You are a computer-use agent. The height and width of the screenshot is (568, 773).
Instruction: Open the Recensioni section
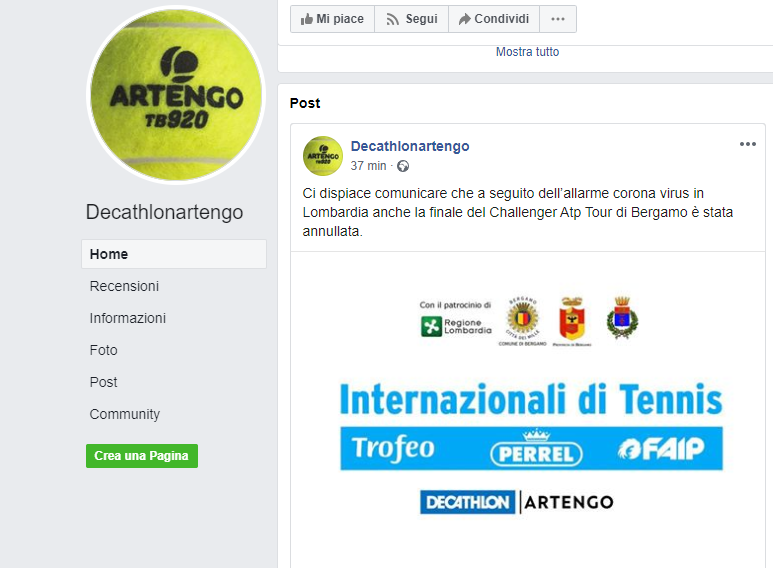point(124,286)
